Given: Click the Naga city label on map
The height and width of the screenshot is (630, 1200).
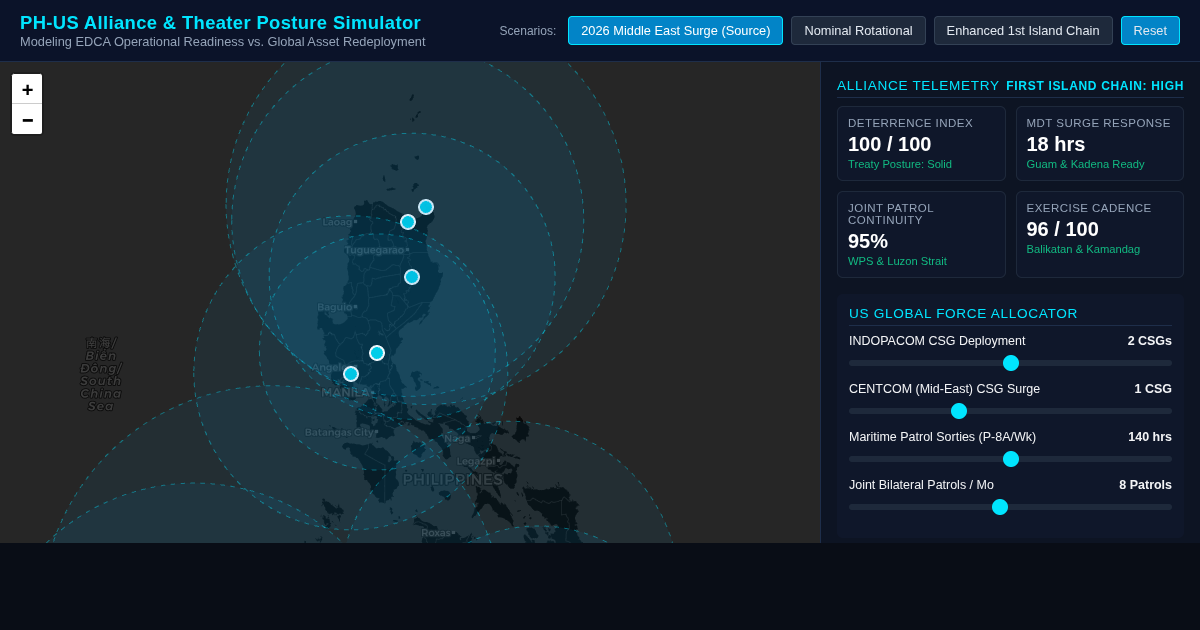Looking at the screenshot, I should pyautogui.click(x=459, y=438).
